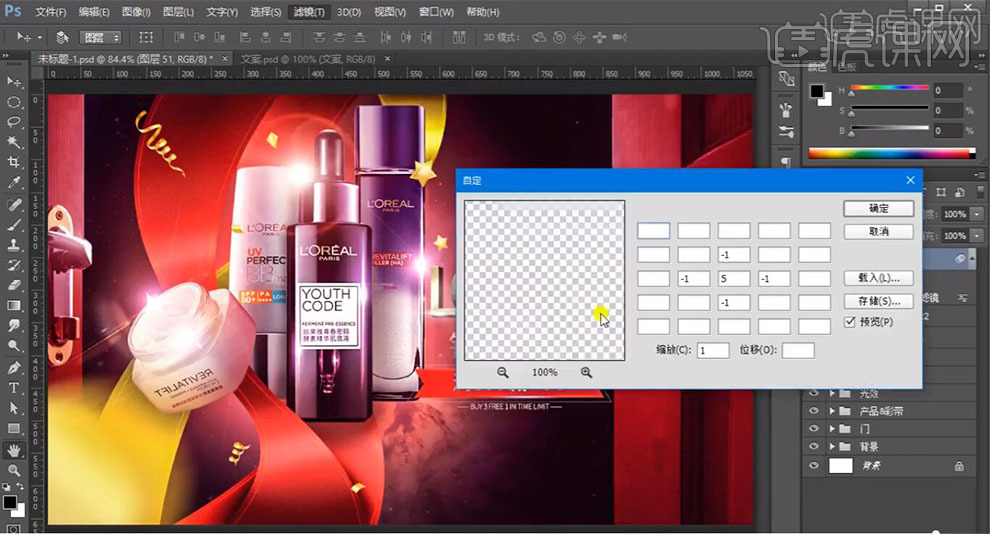Image resolution: width=990 pixels, height=534 pixels.
Task: Click the zoom in magnifier under preview
Action: [x=586, y=372]
